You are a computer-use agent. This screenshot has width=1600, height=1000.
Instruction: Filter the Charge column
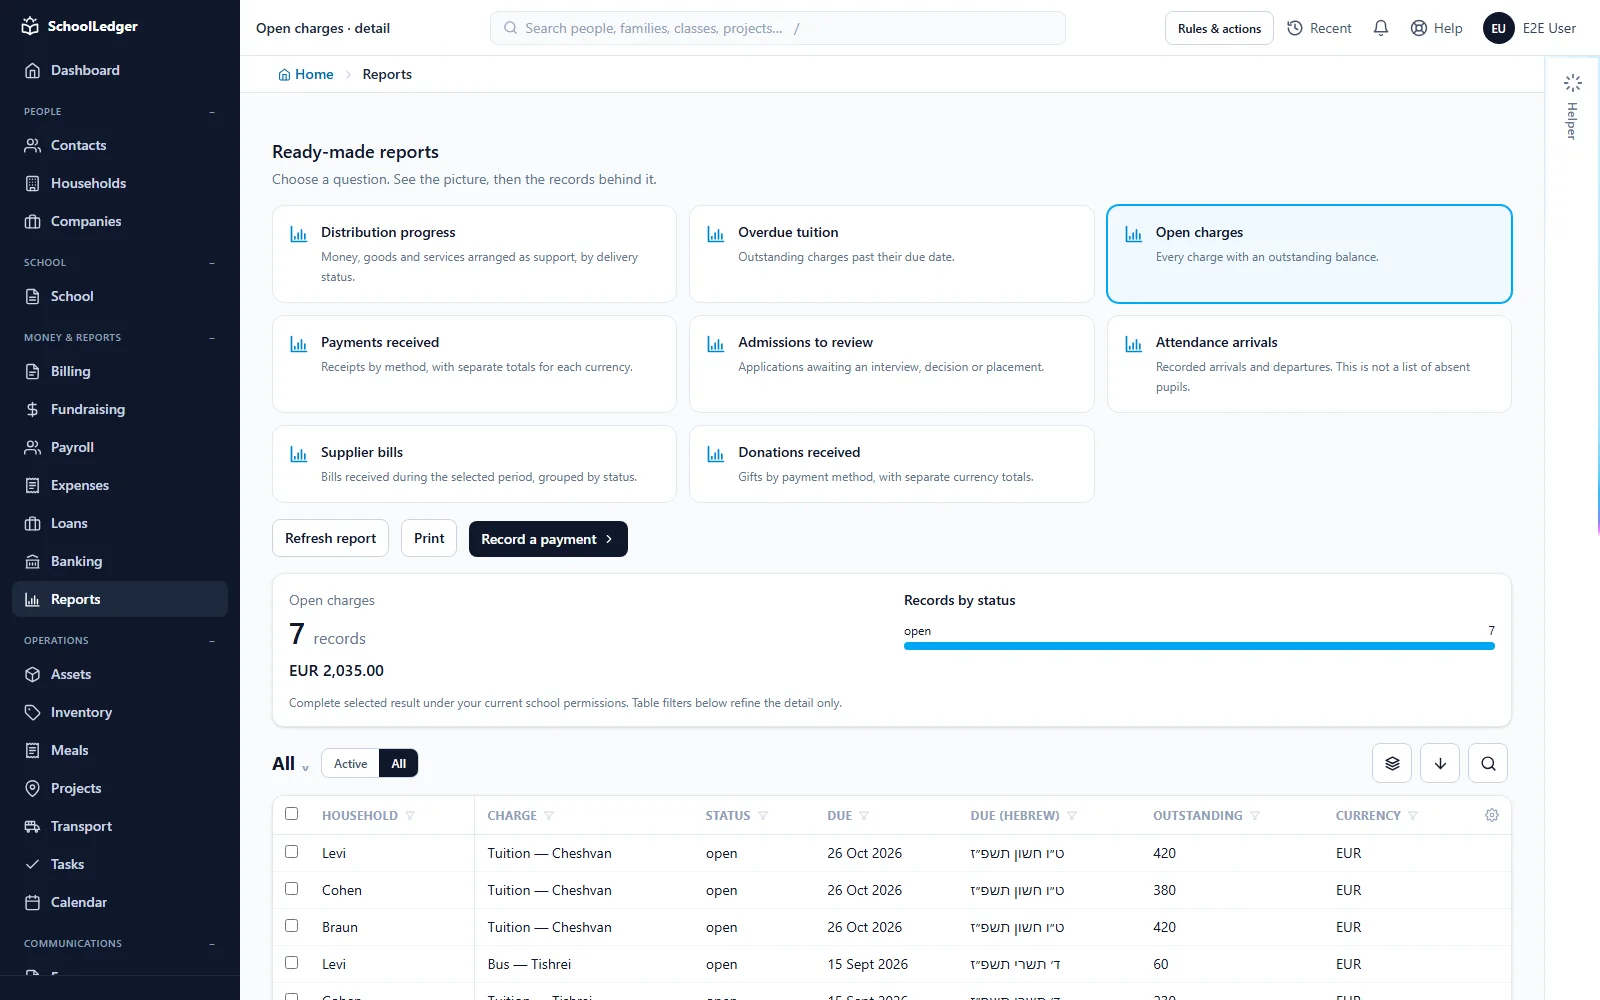point(549,816)
